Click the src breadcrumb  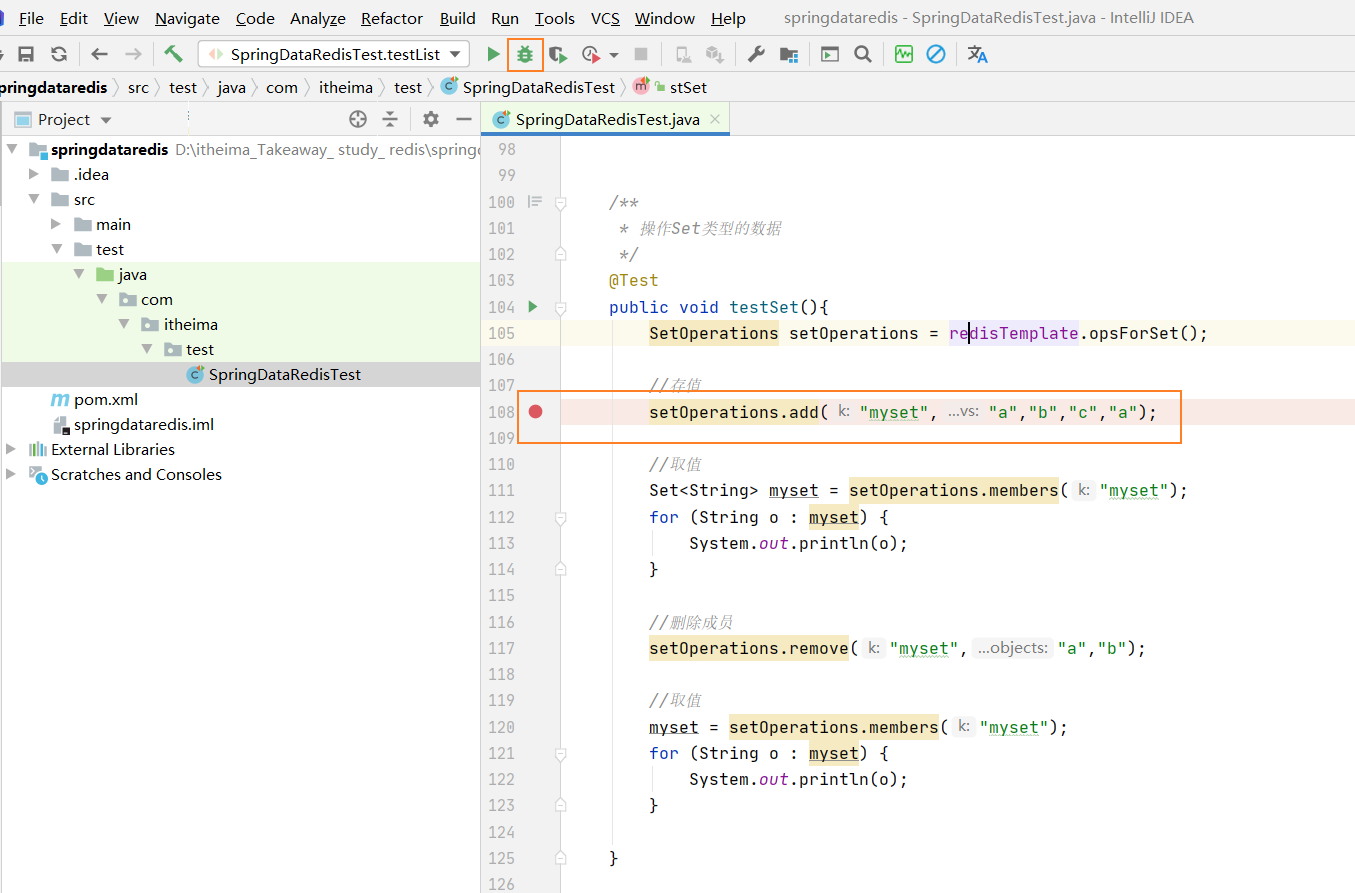click(138, 87)
